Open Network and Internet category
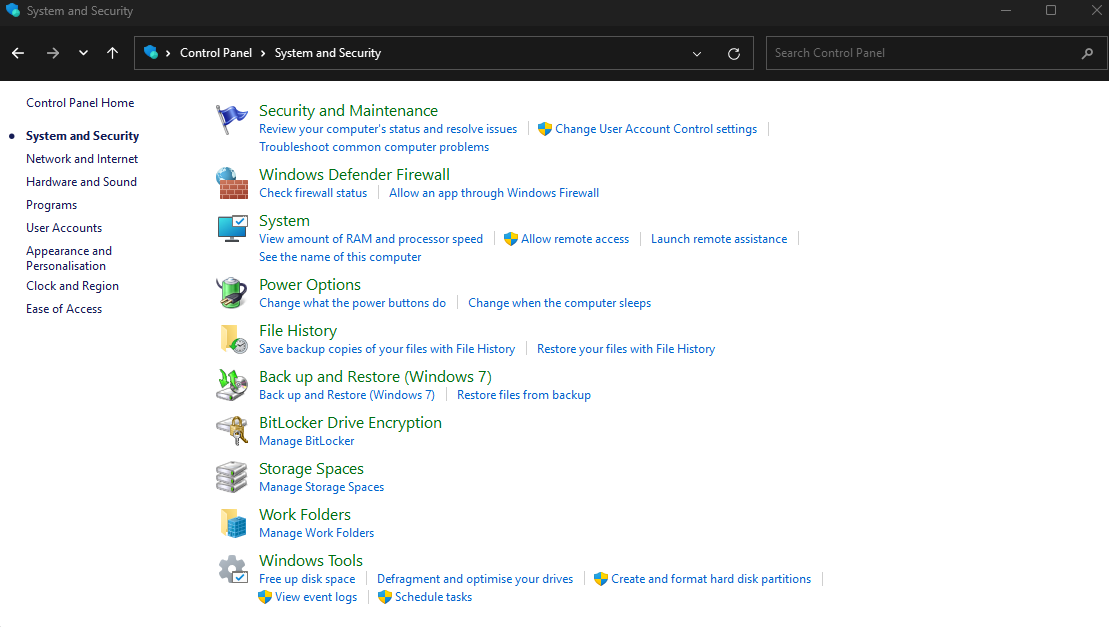This screenshot has width=1109, height=627. point(82,159)
